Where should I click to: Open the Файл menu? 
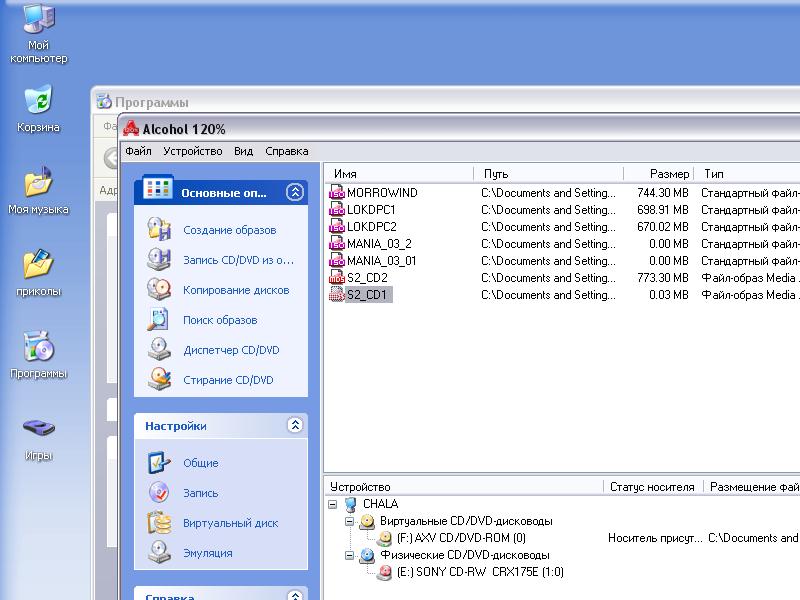point(138,151)
